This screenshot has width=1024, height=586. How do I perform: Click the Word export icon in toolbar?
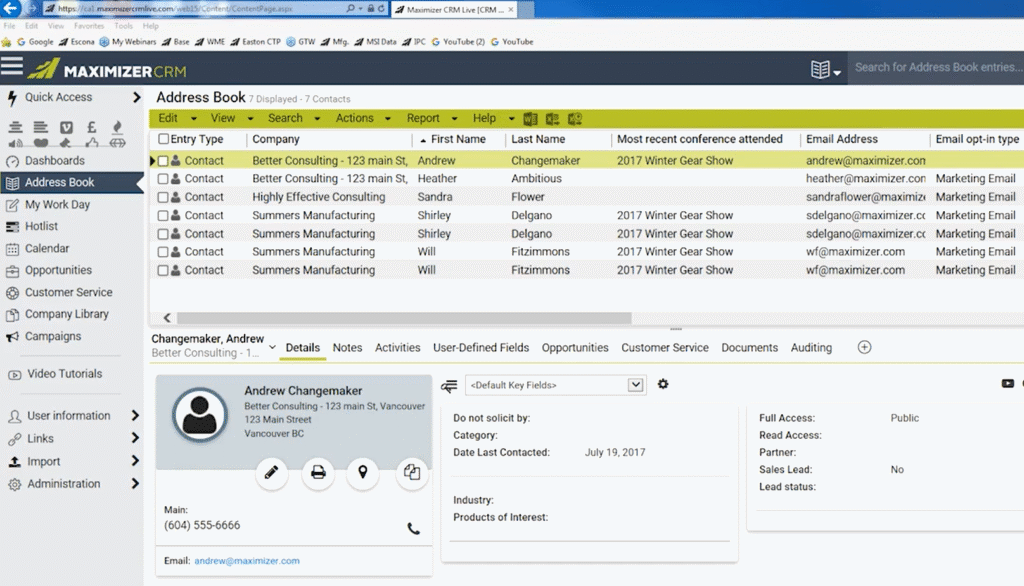tap(530, 119)
